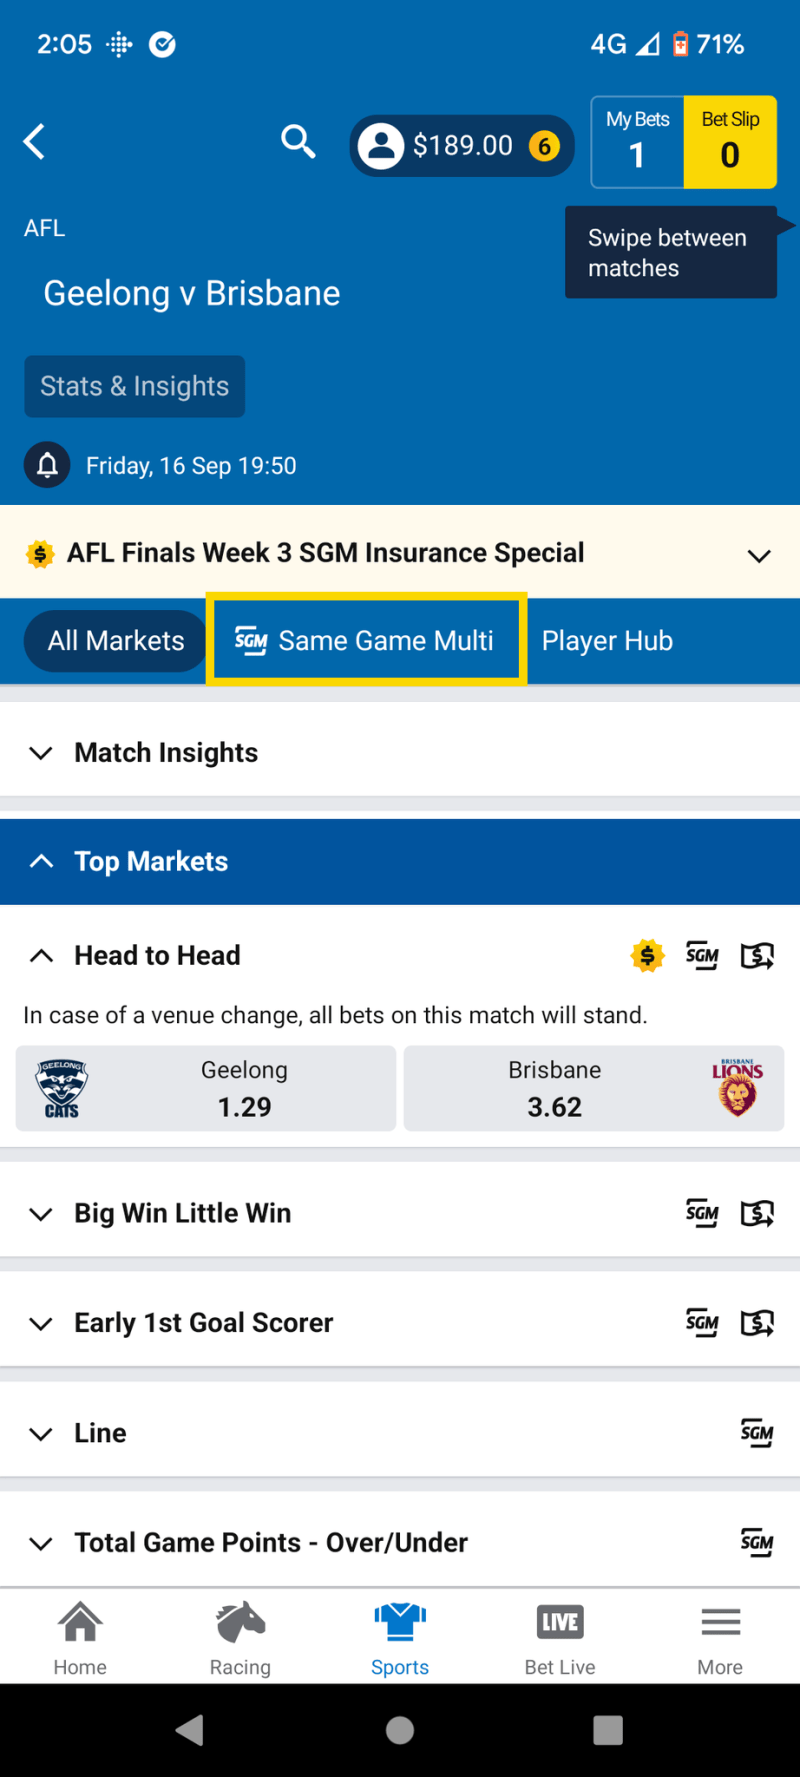Open the search magnifier icon
This screenshot has height=1777, width=800.
(298, 142)
